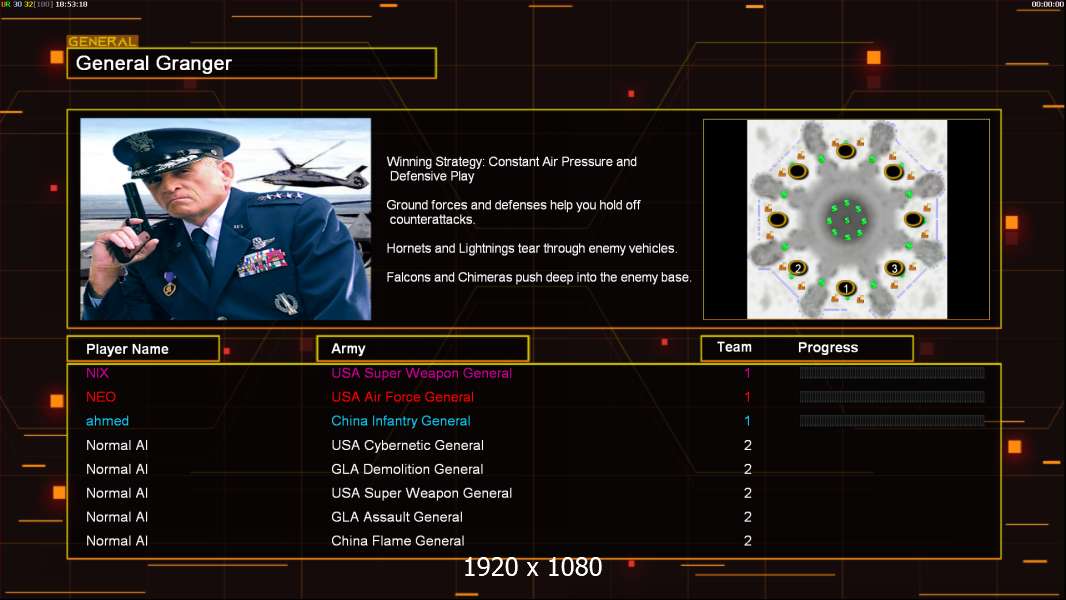Click Normal AI name in Cybernetic General row
Screen dimensions: 1066x600
coord(117,445)
